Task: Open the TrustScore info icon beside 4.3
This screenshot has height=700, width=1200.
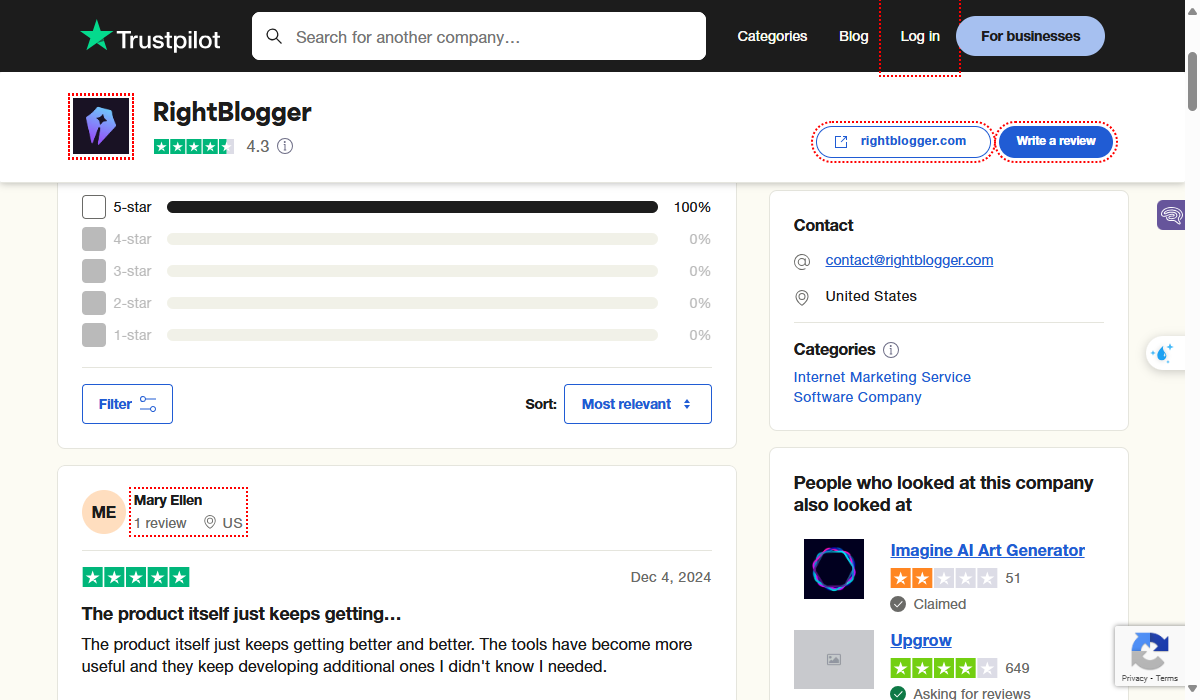Action: 285,147
